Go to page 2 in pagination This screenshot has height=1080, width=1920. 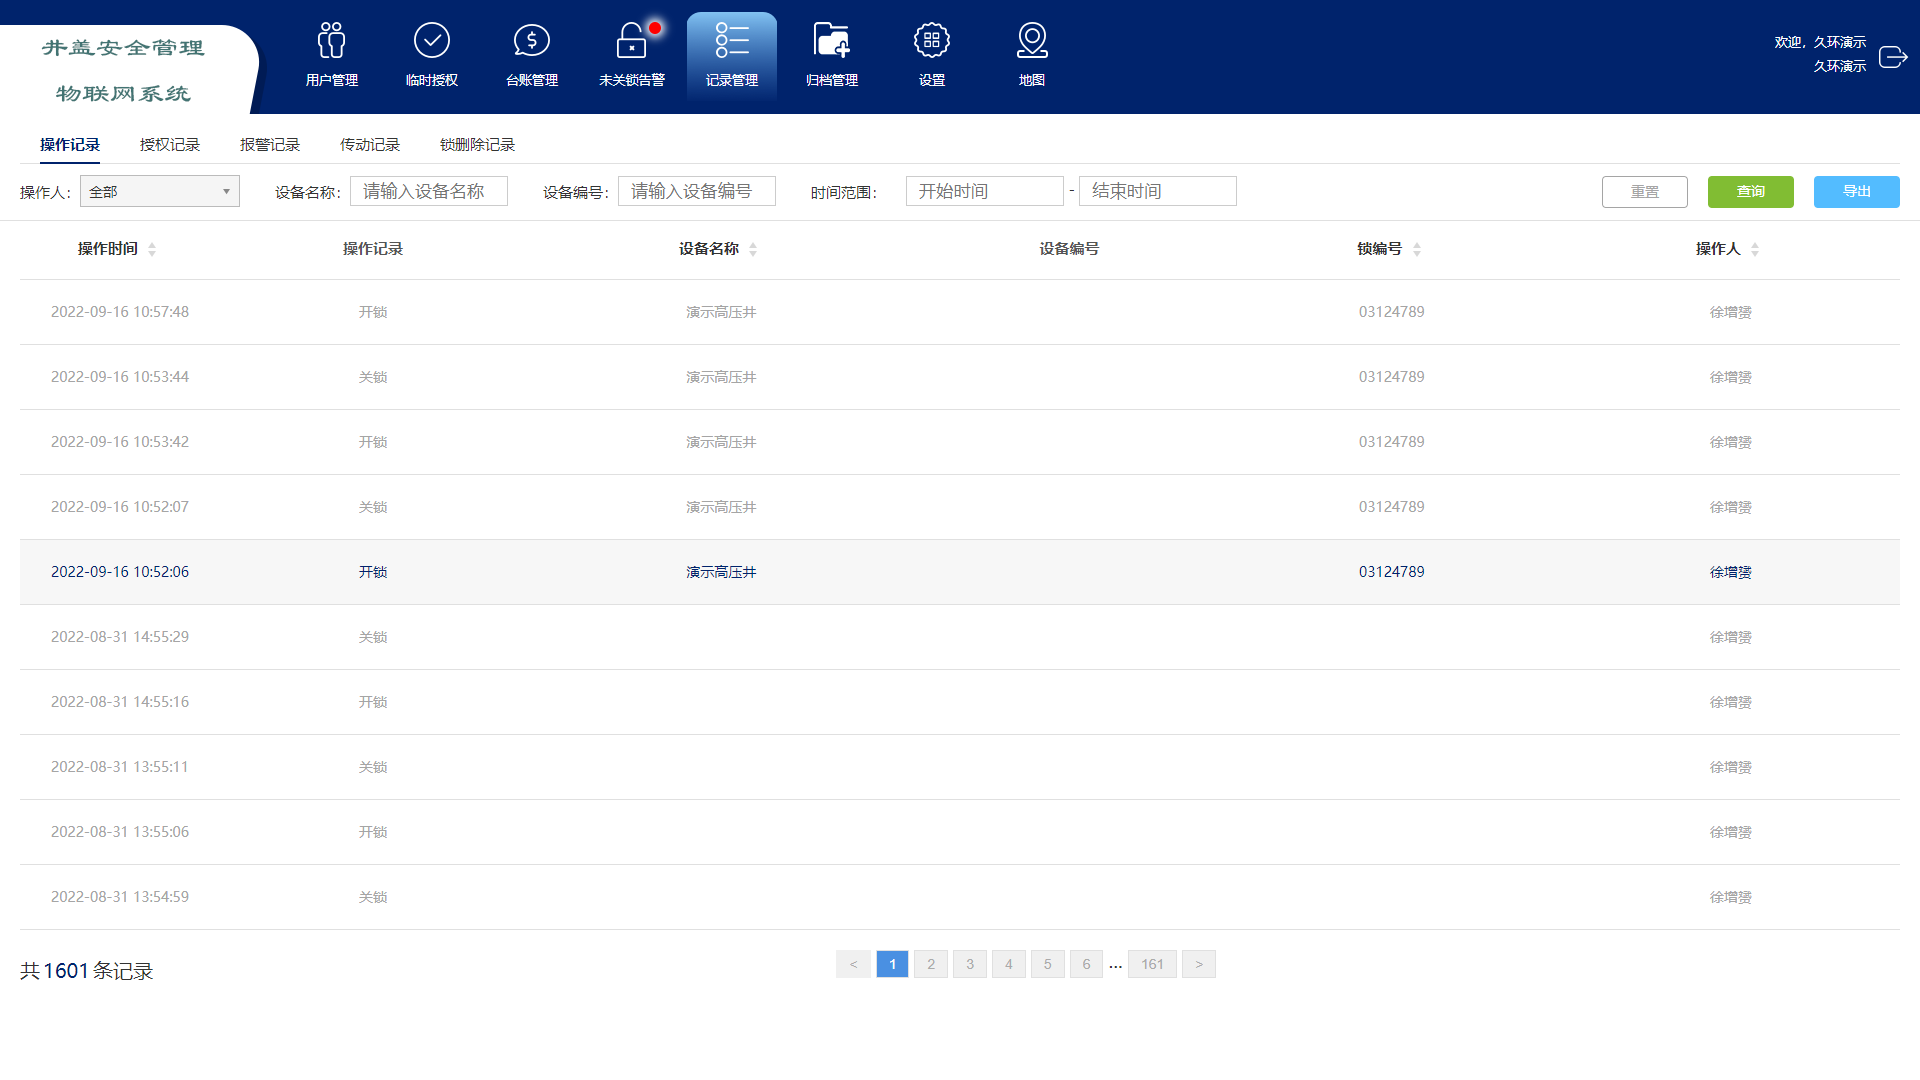coord(931,964)
